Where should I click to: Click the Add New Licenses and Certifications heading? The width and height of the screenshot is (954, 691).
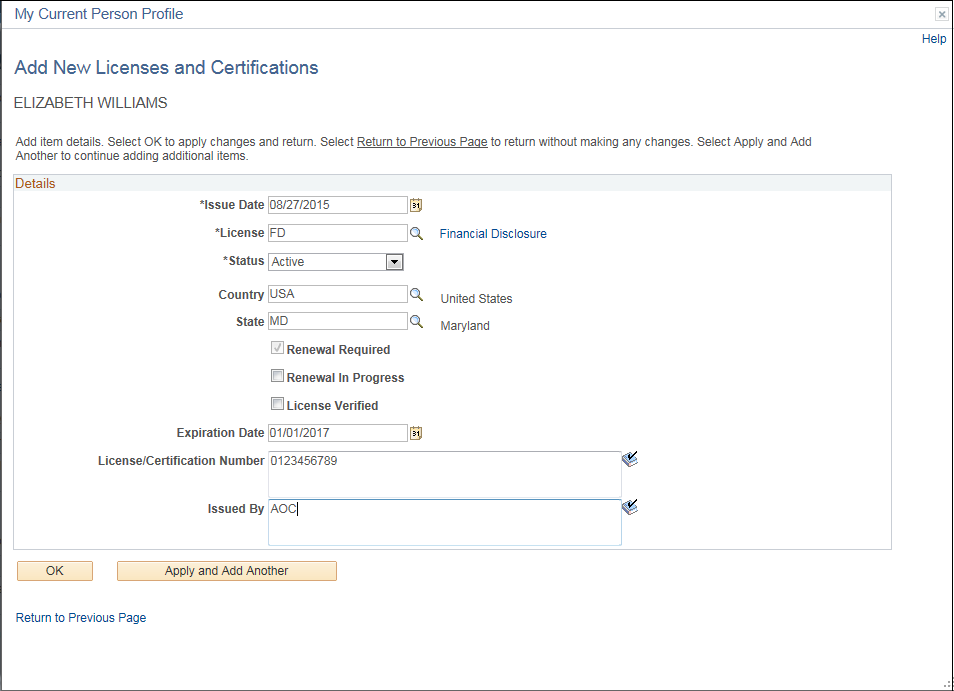[166, 68]
